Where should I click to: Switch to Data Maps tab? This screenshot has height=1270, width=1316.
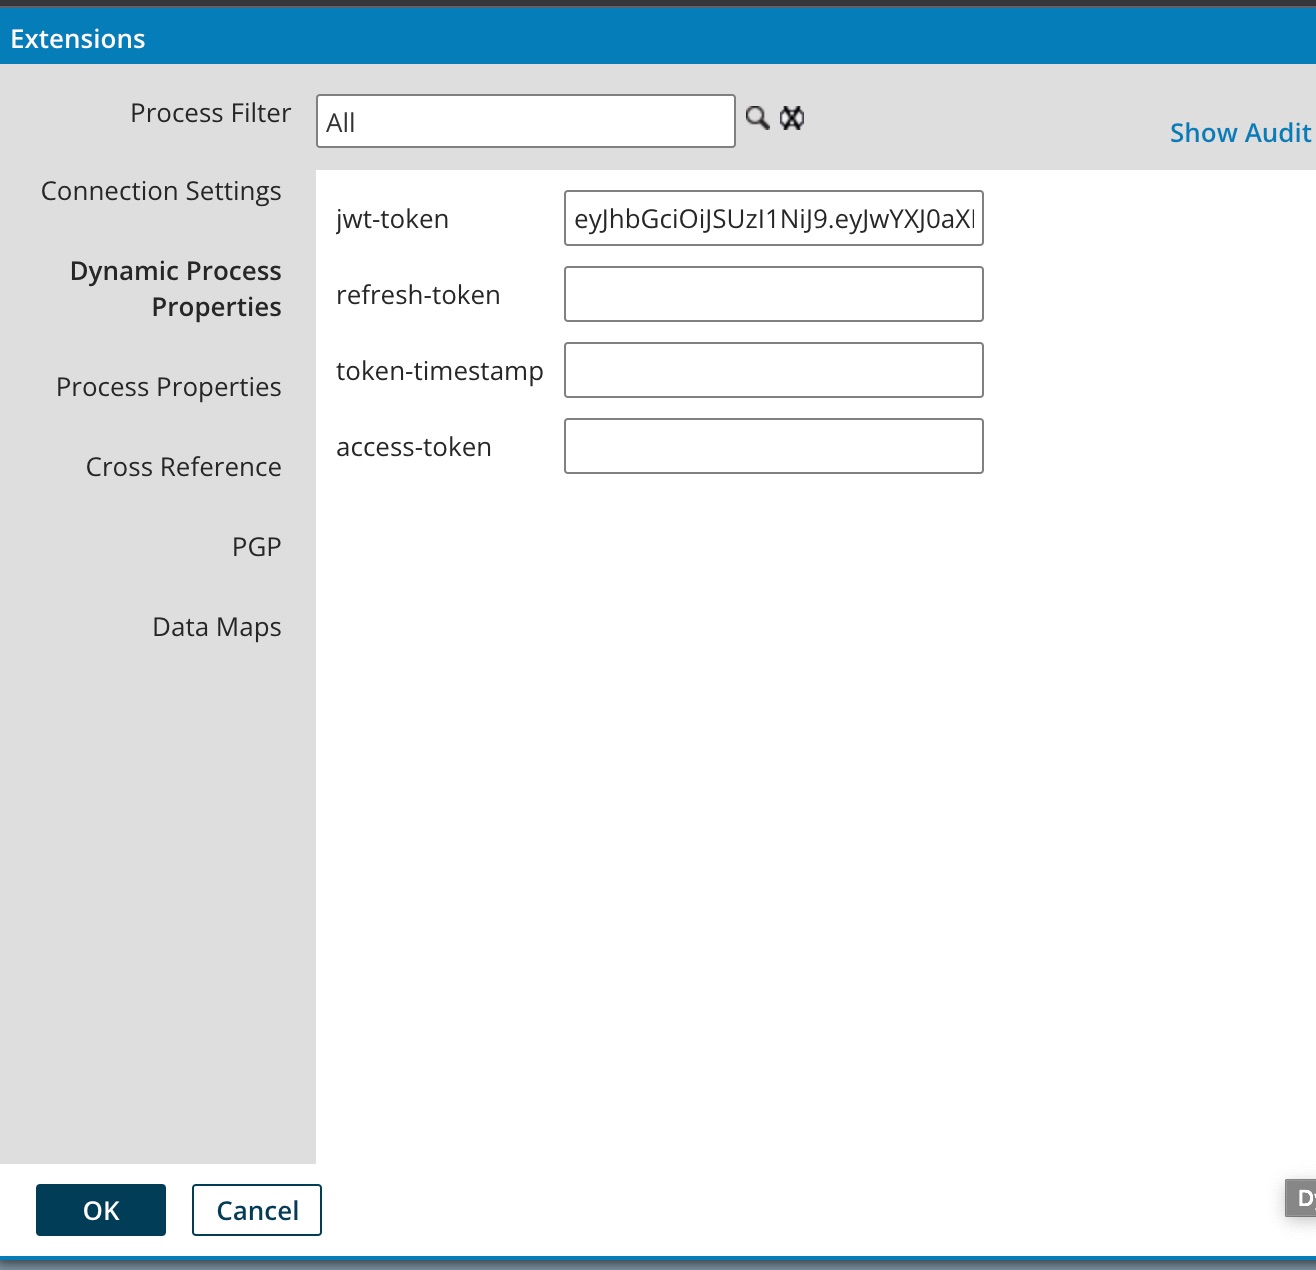point(217,627)
